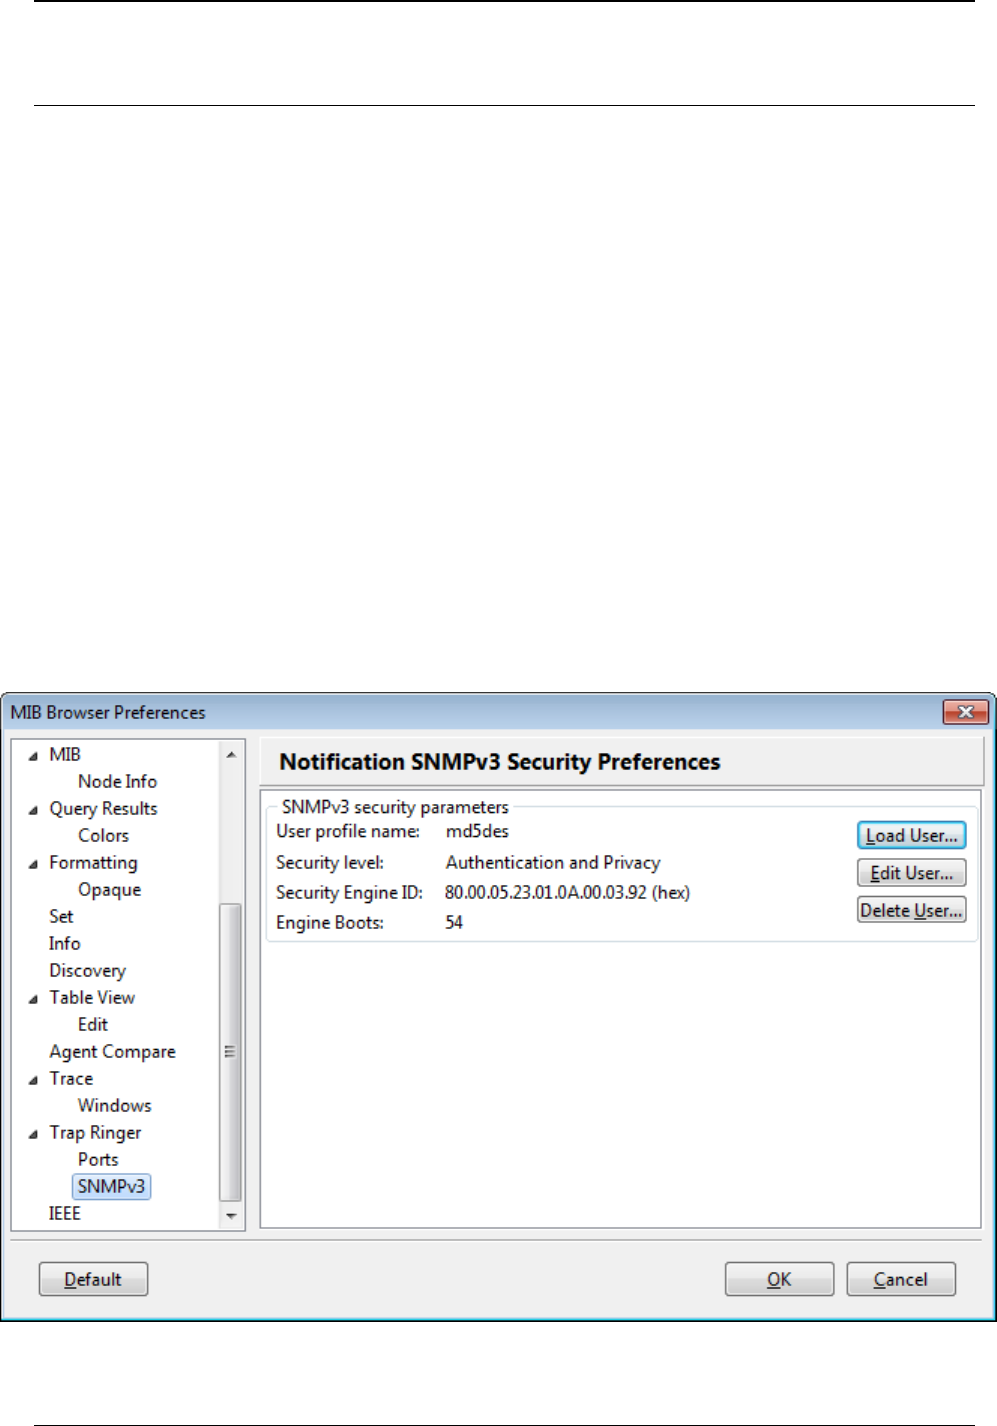Open IEEE preferences
Viewport: 997px width, 1426px height.
pos(64,1213)
